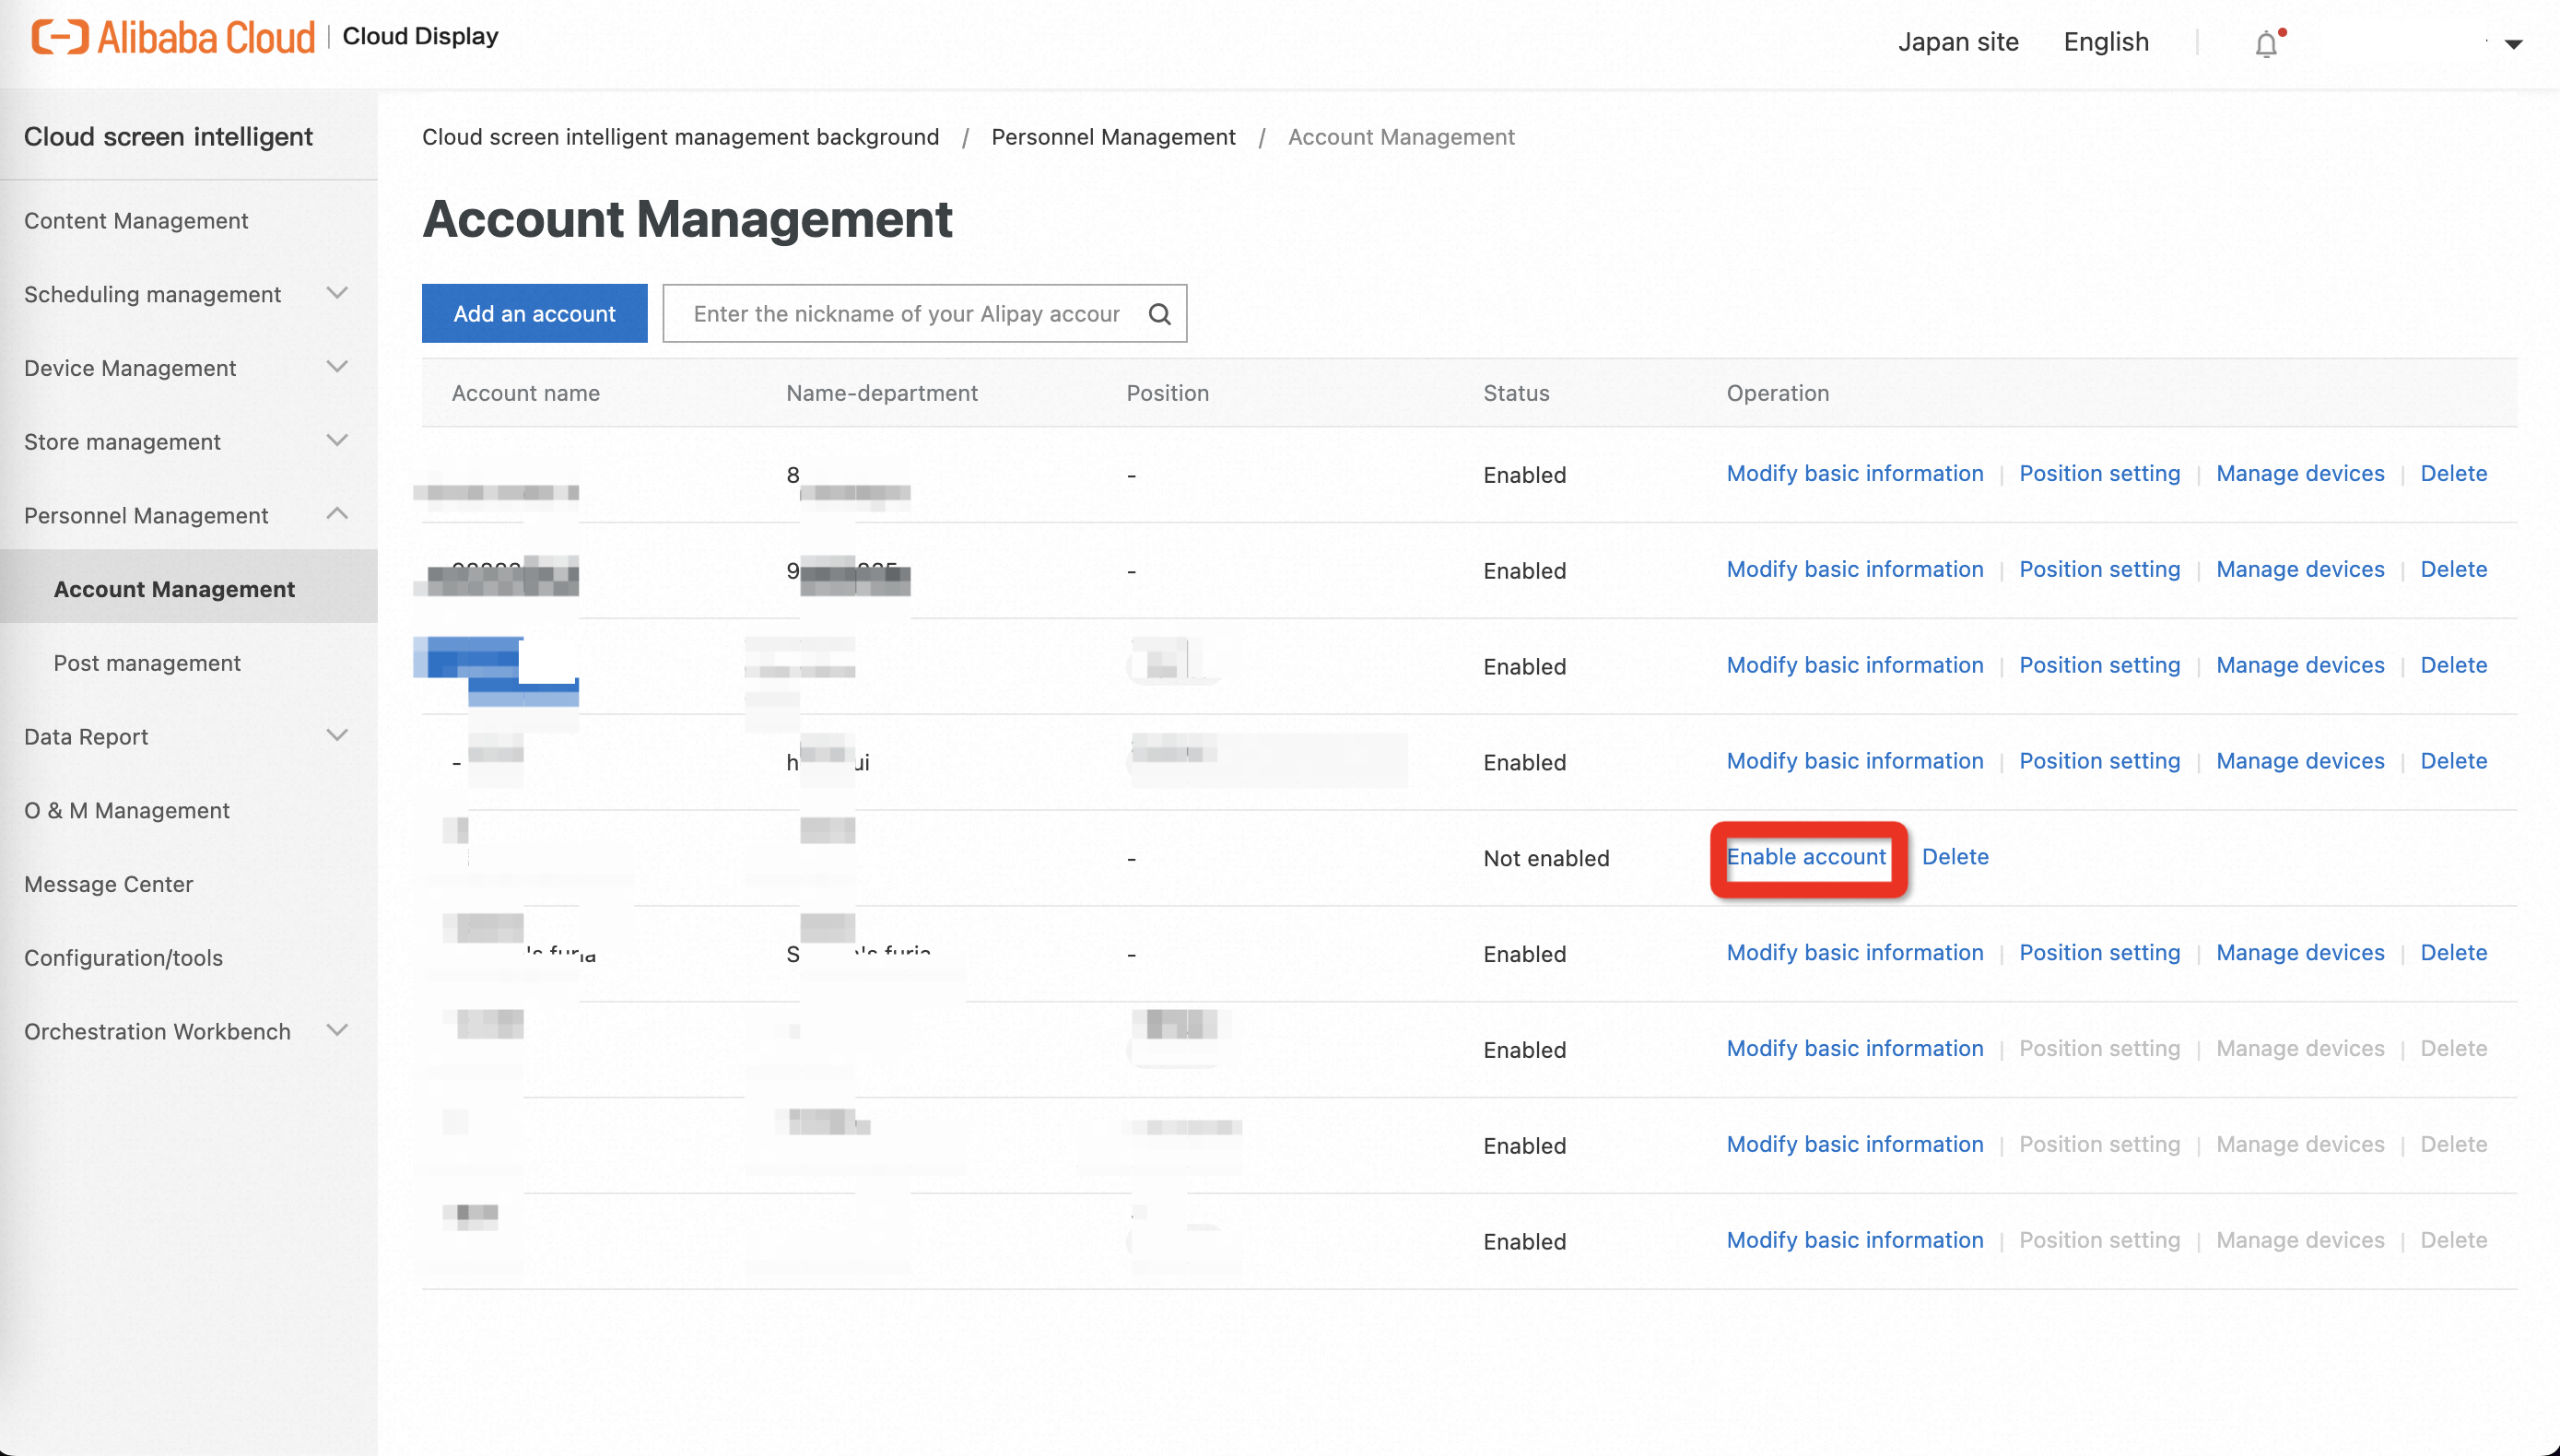This screenshot has height=1456, width=2560.
Task: Open Cloud screen intelligent management background breadcrumb
Action: click(x=680, y=137)
